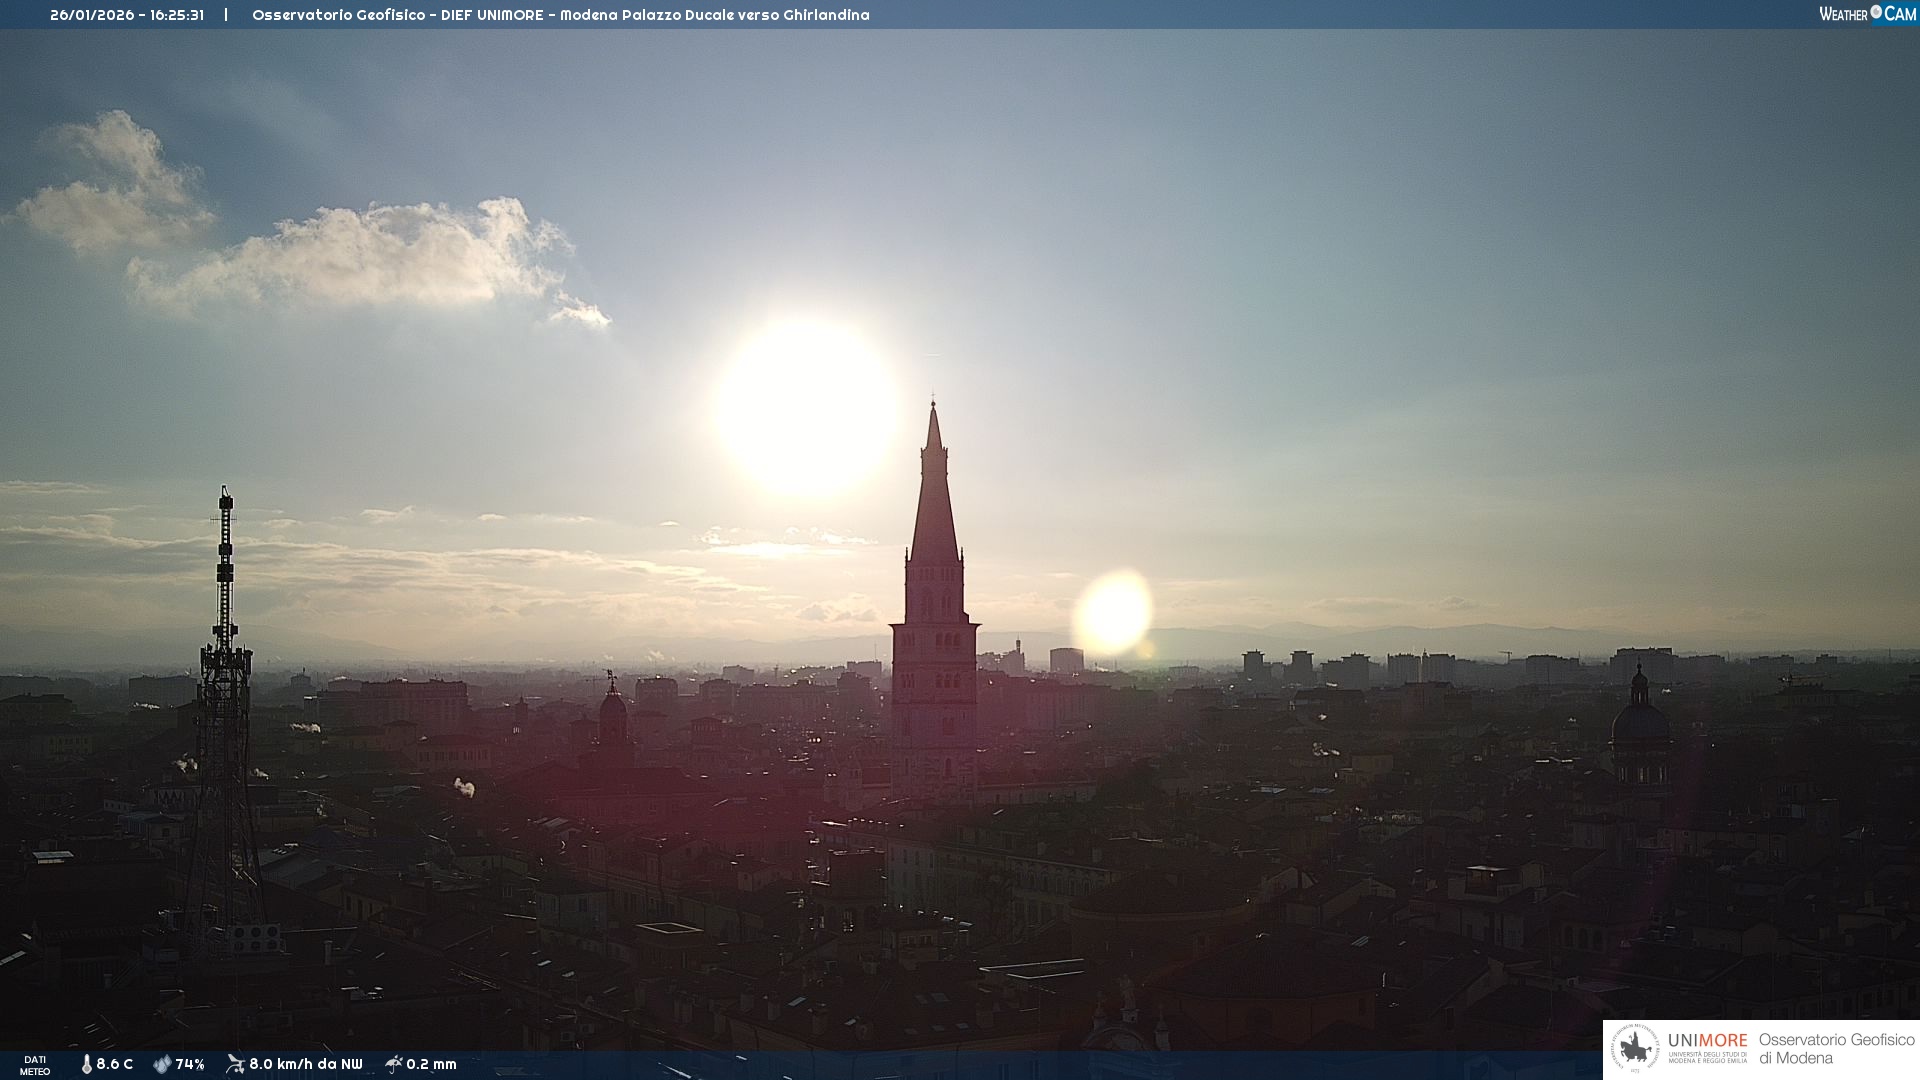This screenshot has height=1080, width=1920.
Task: Click the 74% humidity value
Action: [190, 1064]
